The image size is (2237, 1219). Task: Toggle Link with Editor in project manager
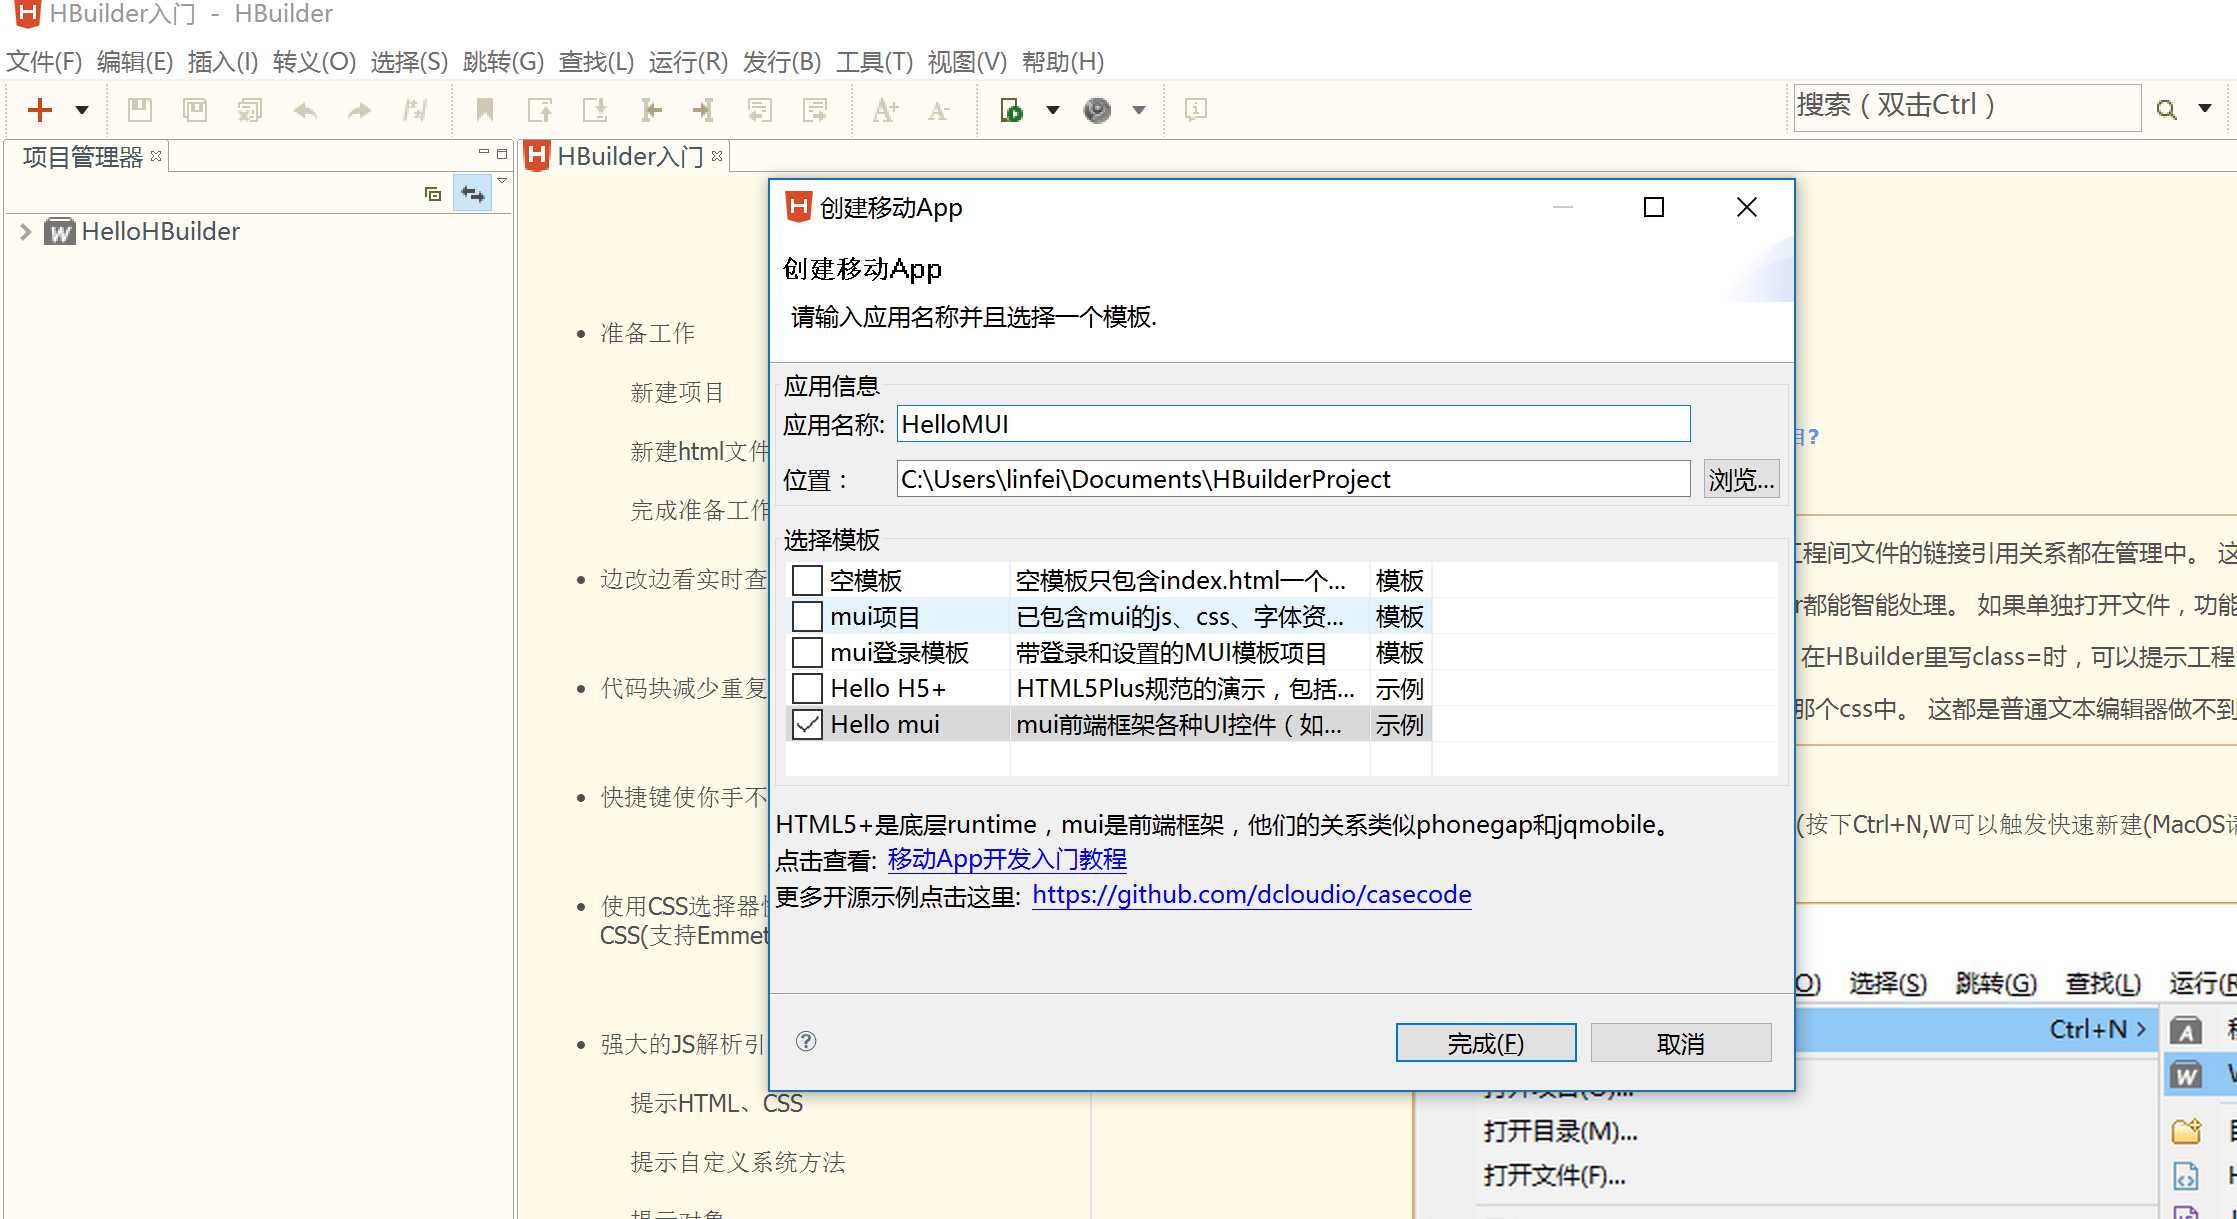473,194
